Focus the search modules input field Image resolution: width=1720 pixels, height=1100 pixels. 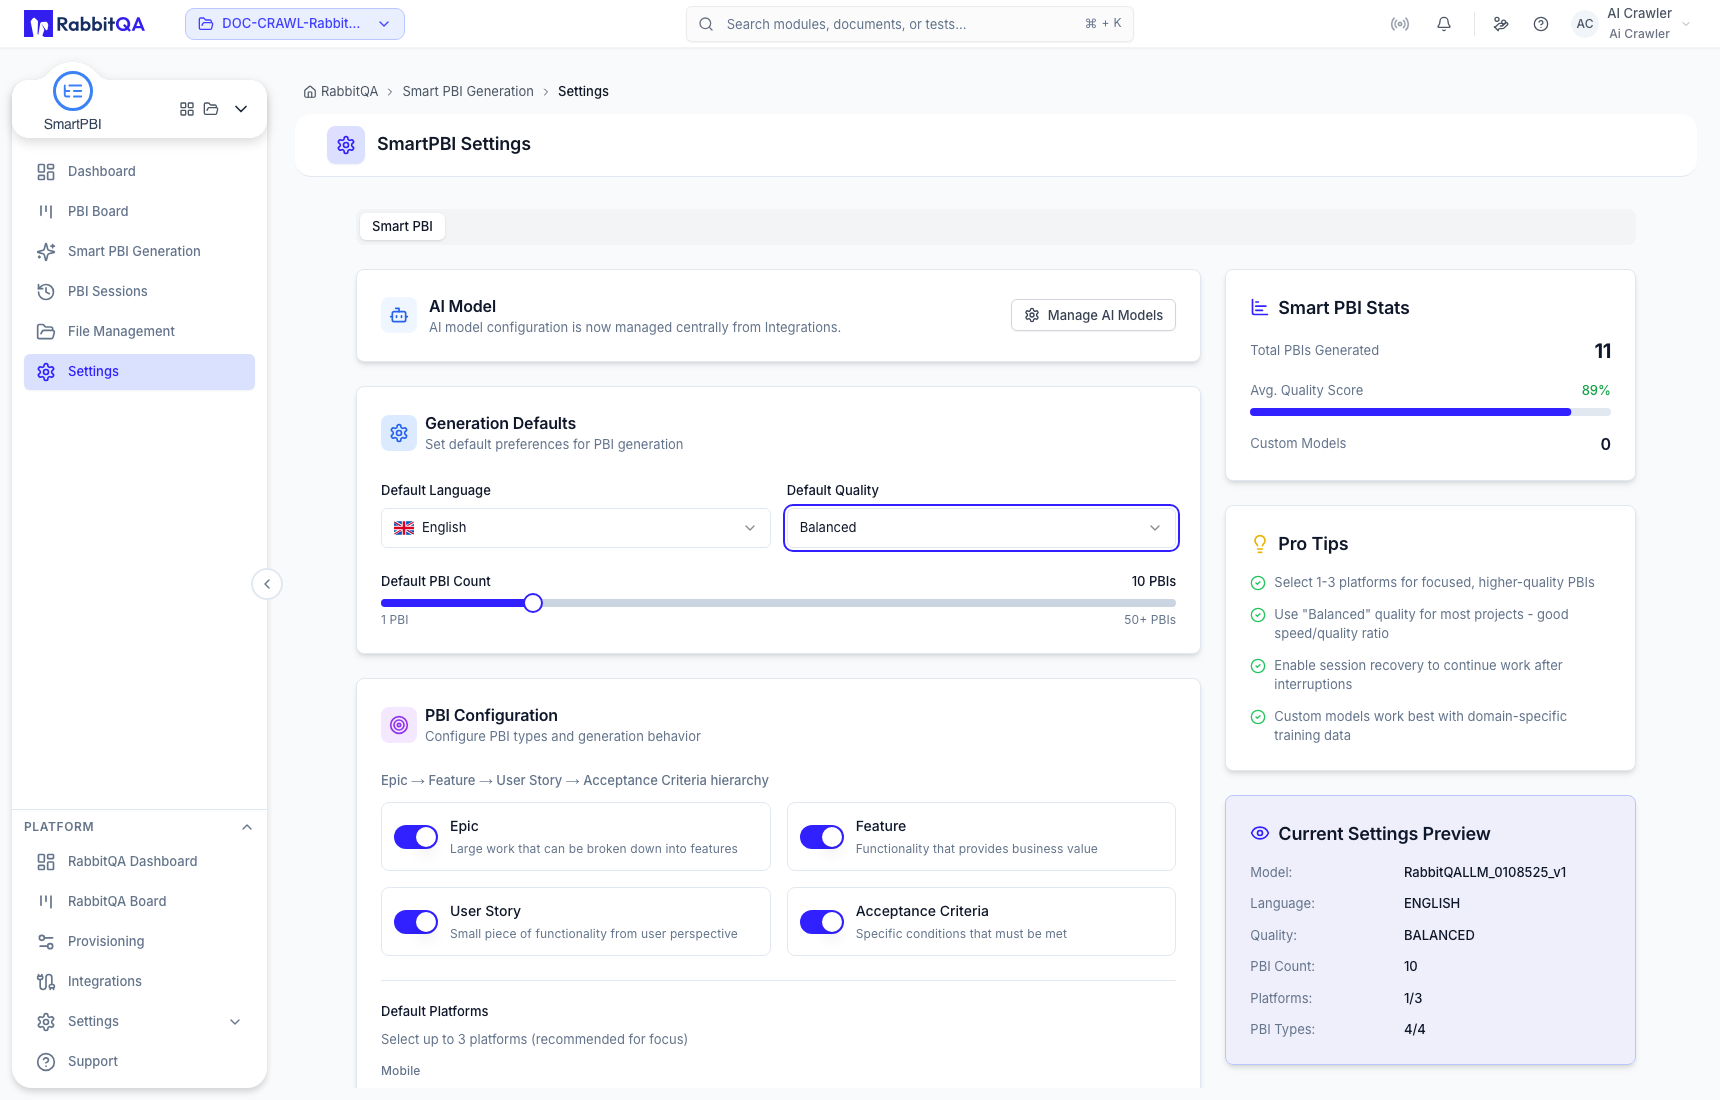(x=910, y=24)
